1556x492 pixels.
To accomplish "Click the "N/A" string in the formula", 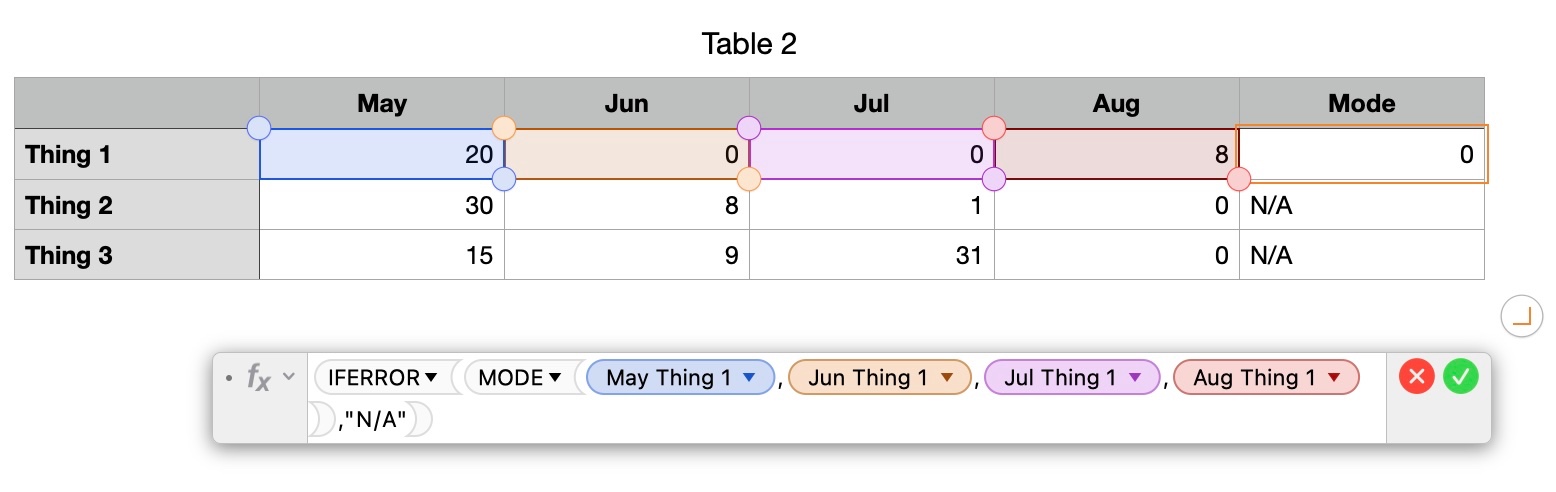I will coord(375,421).
